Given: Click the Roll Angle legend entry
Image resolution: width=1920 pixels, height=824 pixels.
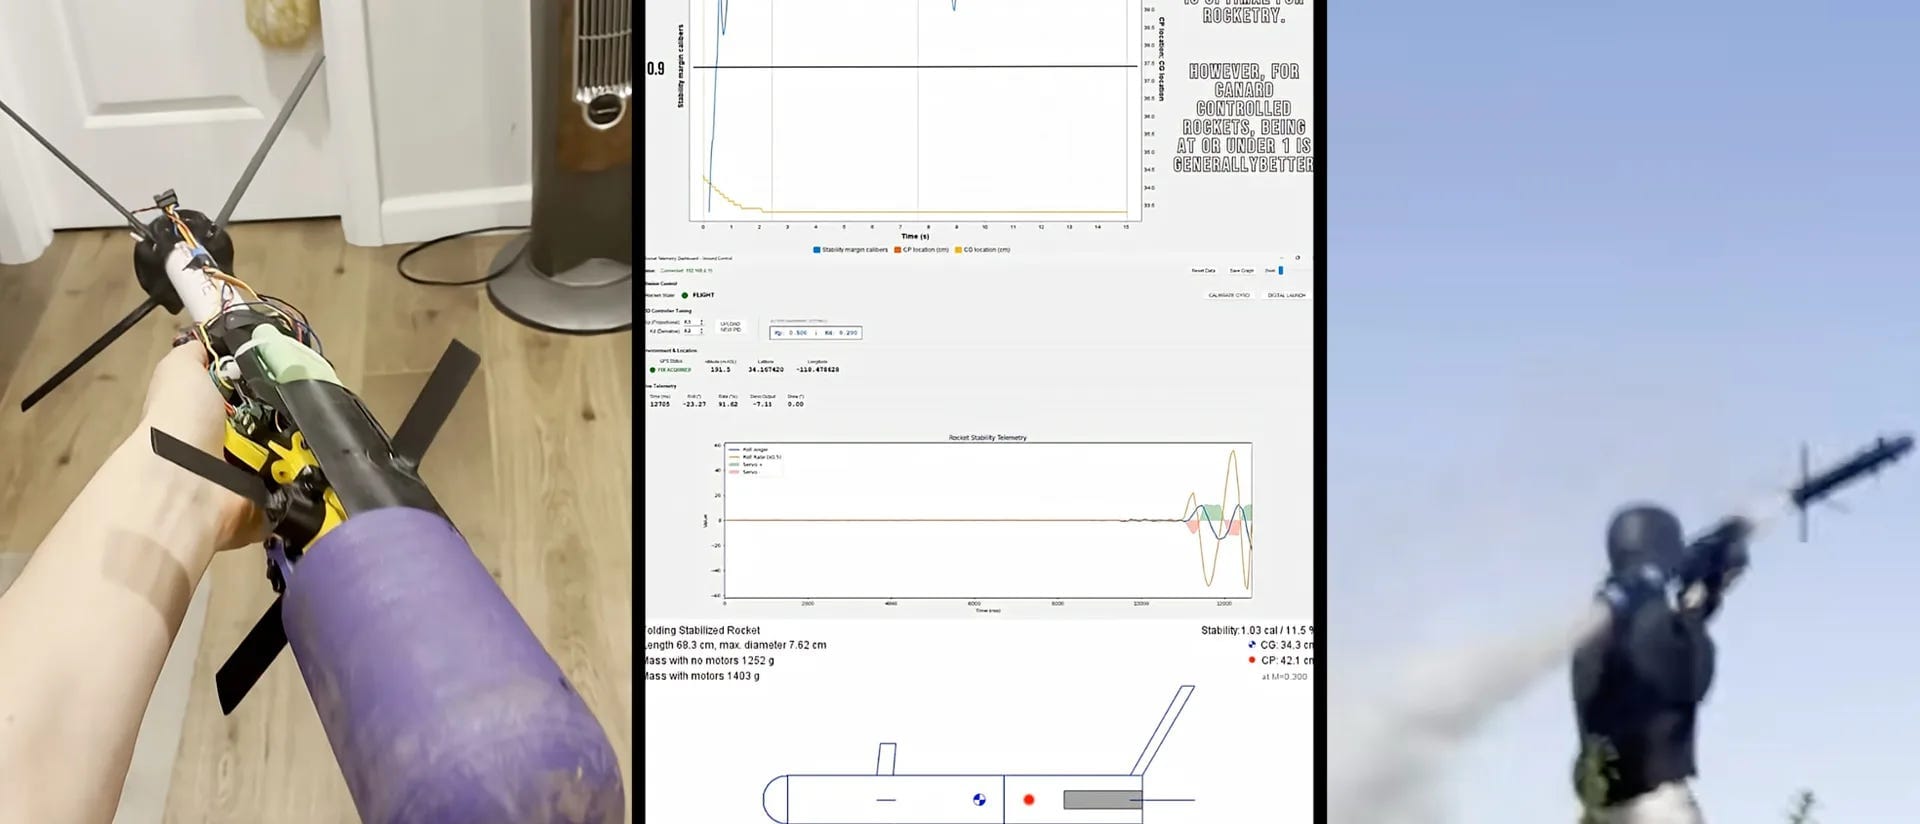Looking at the screenshot, I should (x=748, y=450).
